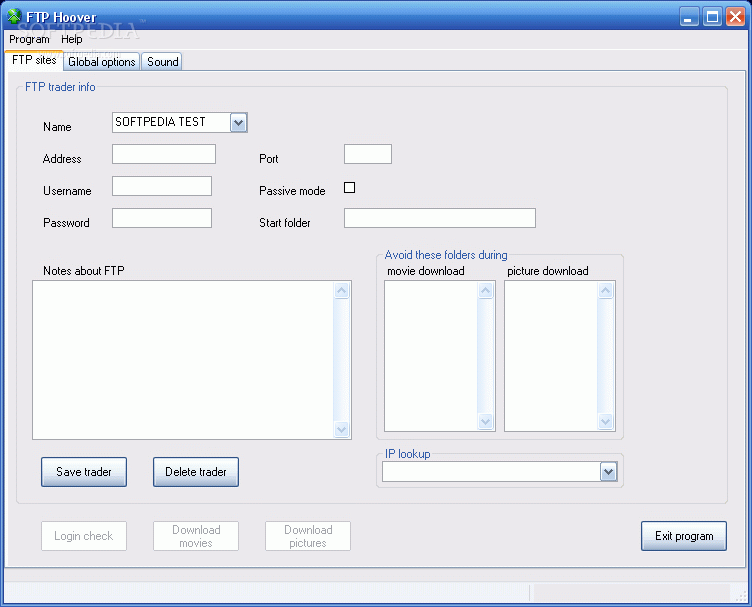Focus the Port input field
Screen dimensions: 752x607
(x=368, y=154)
